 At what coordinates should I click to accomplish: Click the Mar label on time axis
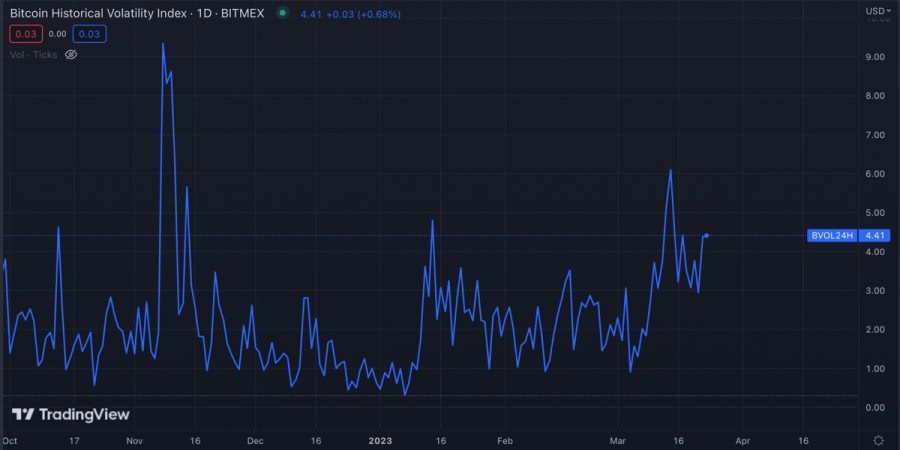(618, 440)
